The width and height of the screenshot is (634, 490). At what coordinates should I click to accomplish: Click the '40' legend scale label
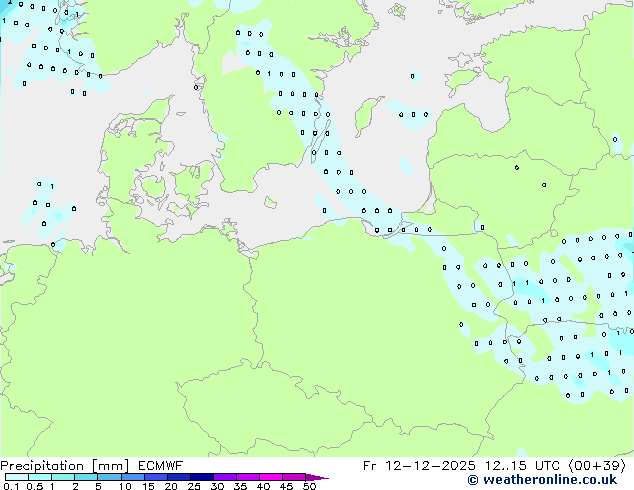pos(263,486)
